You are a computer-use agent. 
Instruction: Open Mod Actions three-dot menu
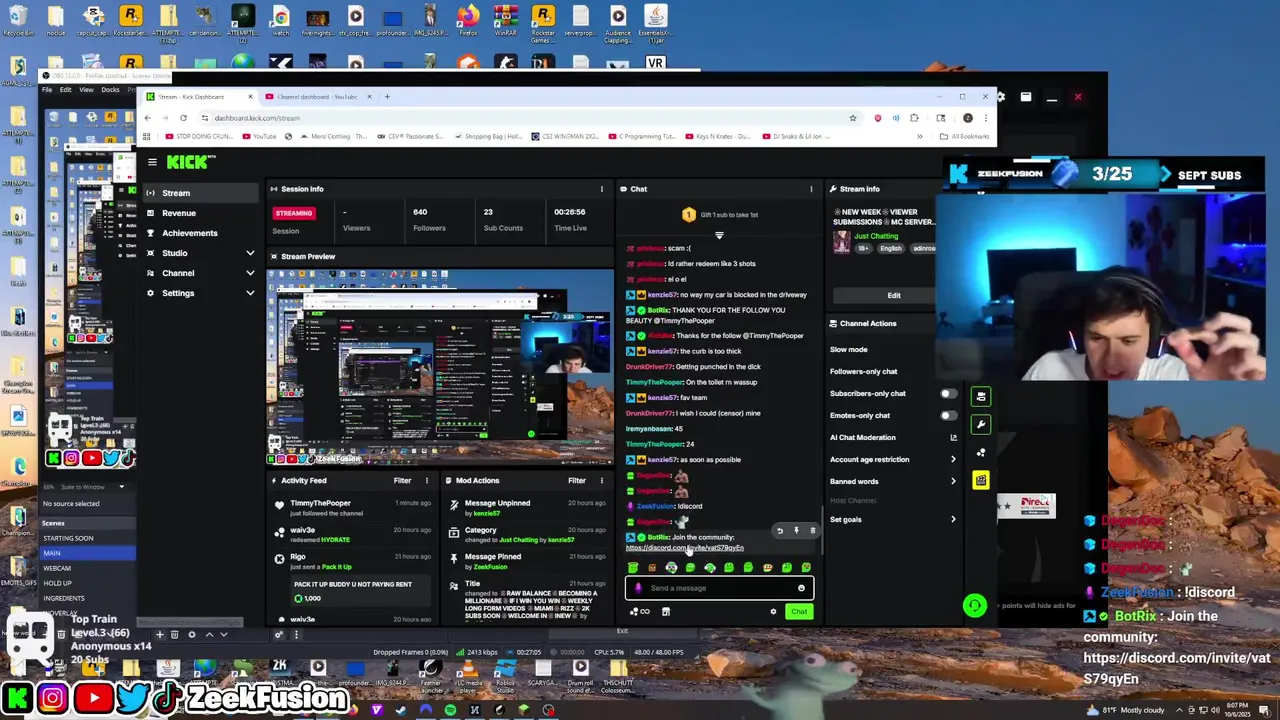click(601, 481)
